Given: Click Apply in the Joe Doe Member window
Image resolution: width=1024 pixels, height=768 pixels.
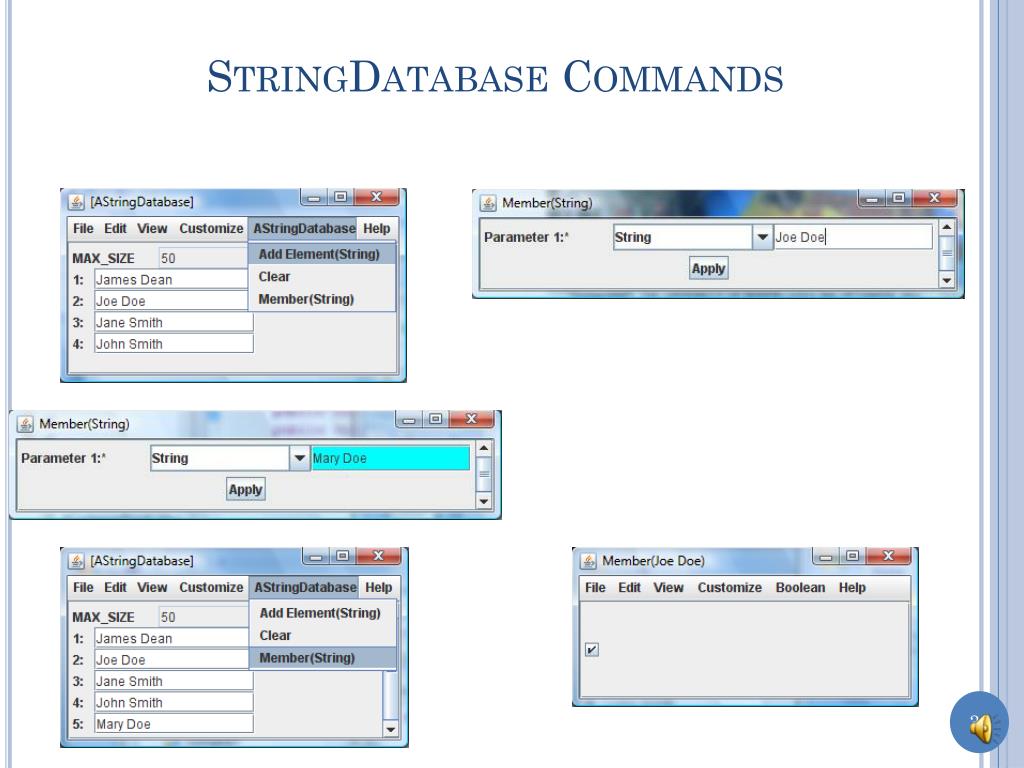Looking at the screenshot, I should pyautogui.click(x=708, y=268).
